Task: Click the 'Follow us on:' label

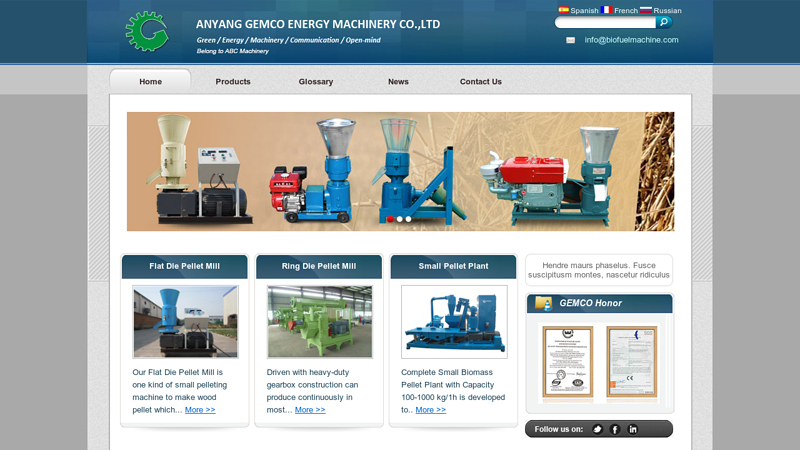Action: (559, 429)
